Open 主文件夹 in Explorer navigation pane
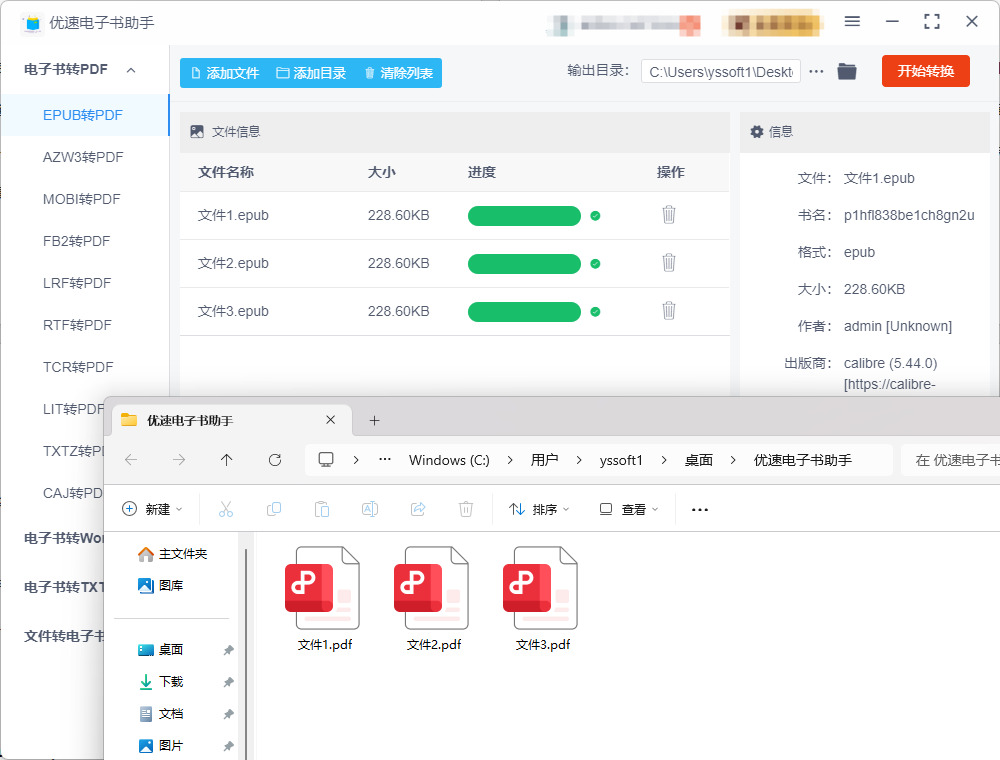 click(172, 553)
